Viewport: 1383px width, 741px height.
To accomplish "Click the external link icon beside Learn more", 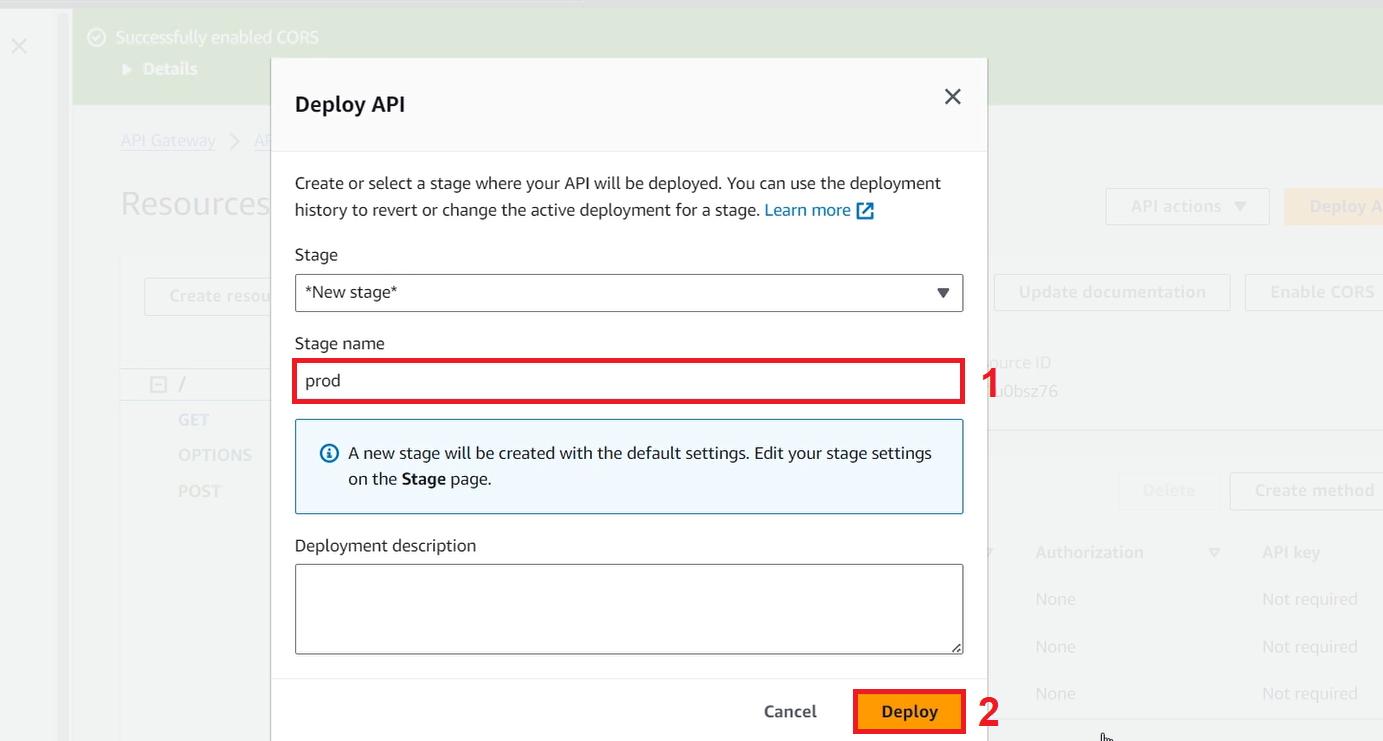I will tap(864, 210).
